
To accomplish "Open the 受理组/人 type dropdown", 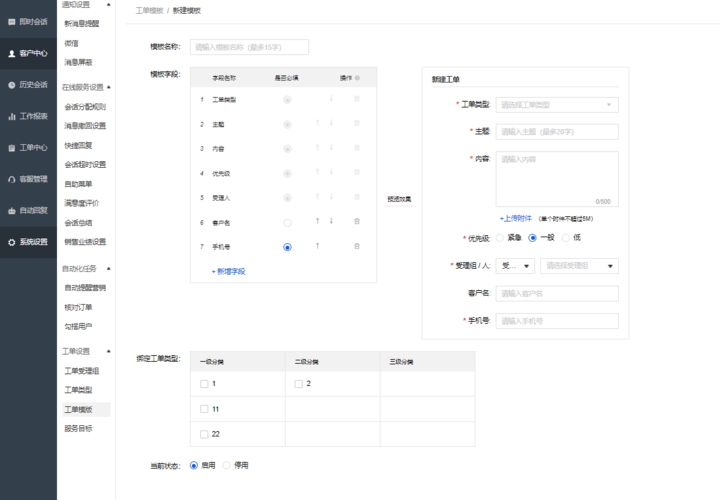I will (x=515, y=266).
